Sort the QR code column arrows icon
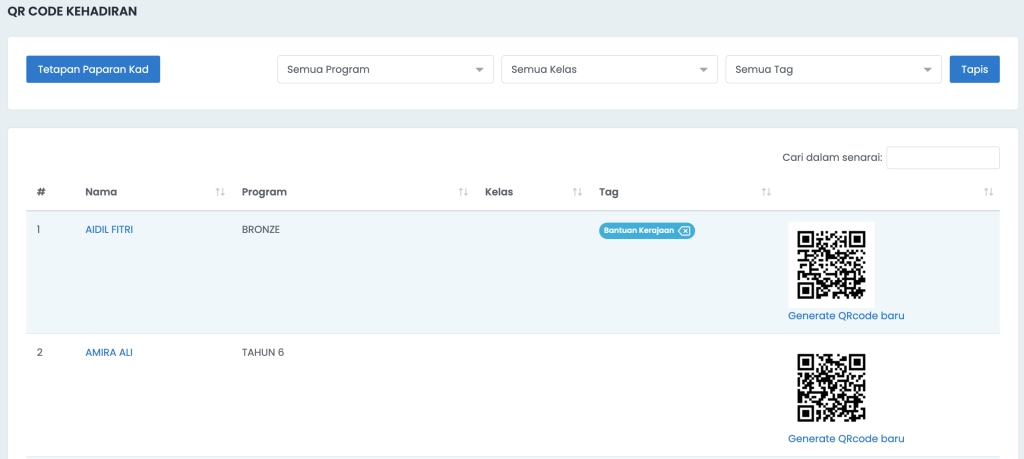Viewport: 1024px width, 459px height. click(989, 192)
